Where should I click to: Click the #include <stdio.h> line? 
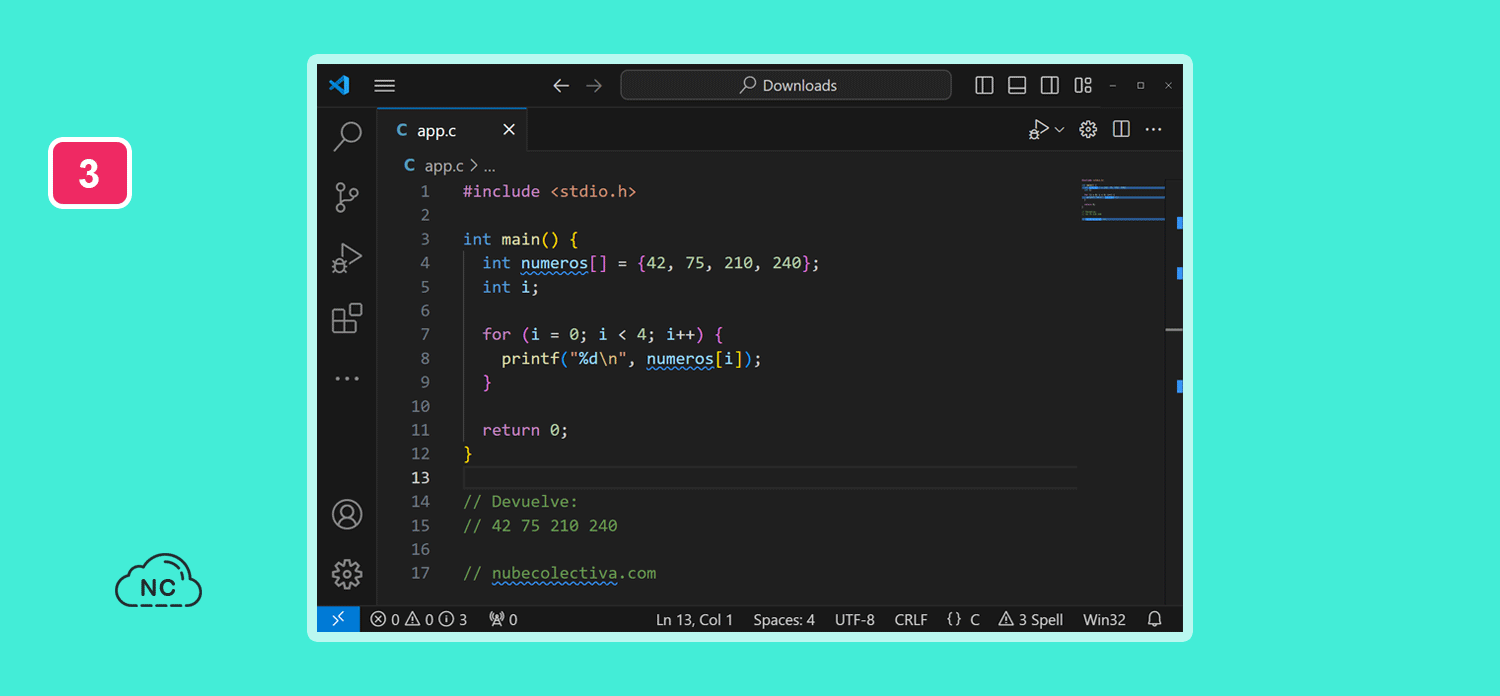tap(549, 191)
